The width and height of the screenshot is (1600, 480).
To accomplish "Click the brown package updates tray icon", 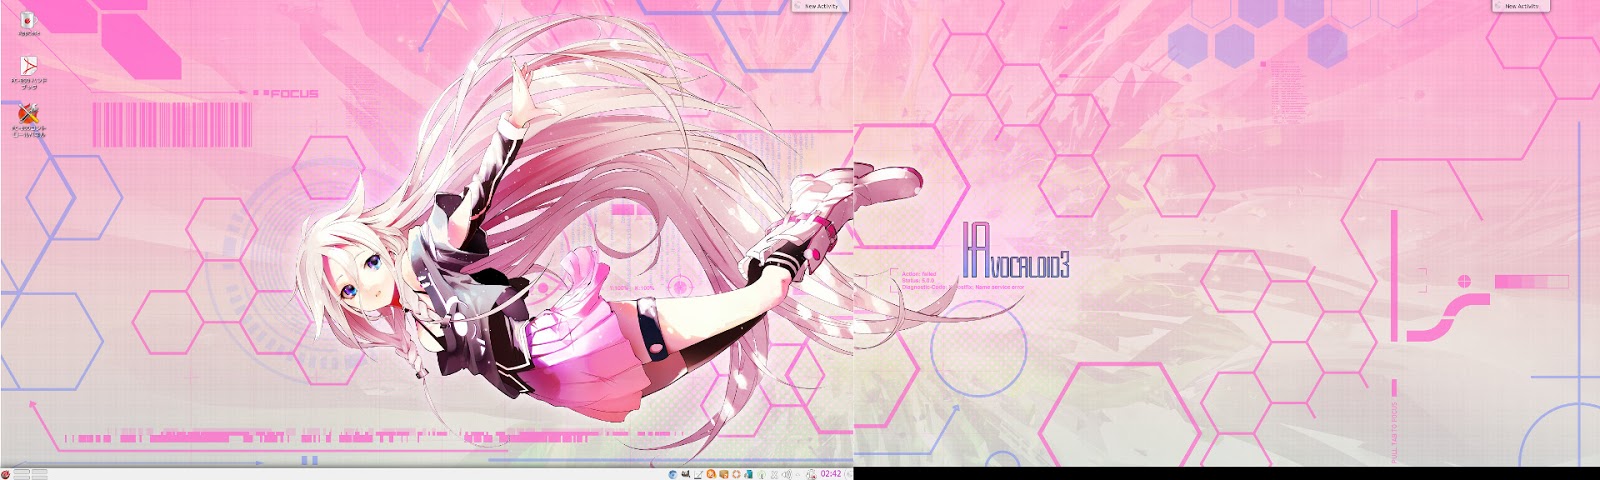I will (x=724, y=474).
